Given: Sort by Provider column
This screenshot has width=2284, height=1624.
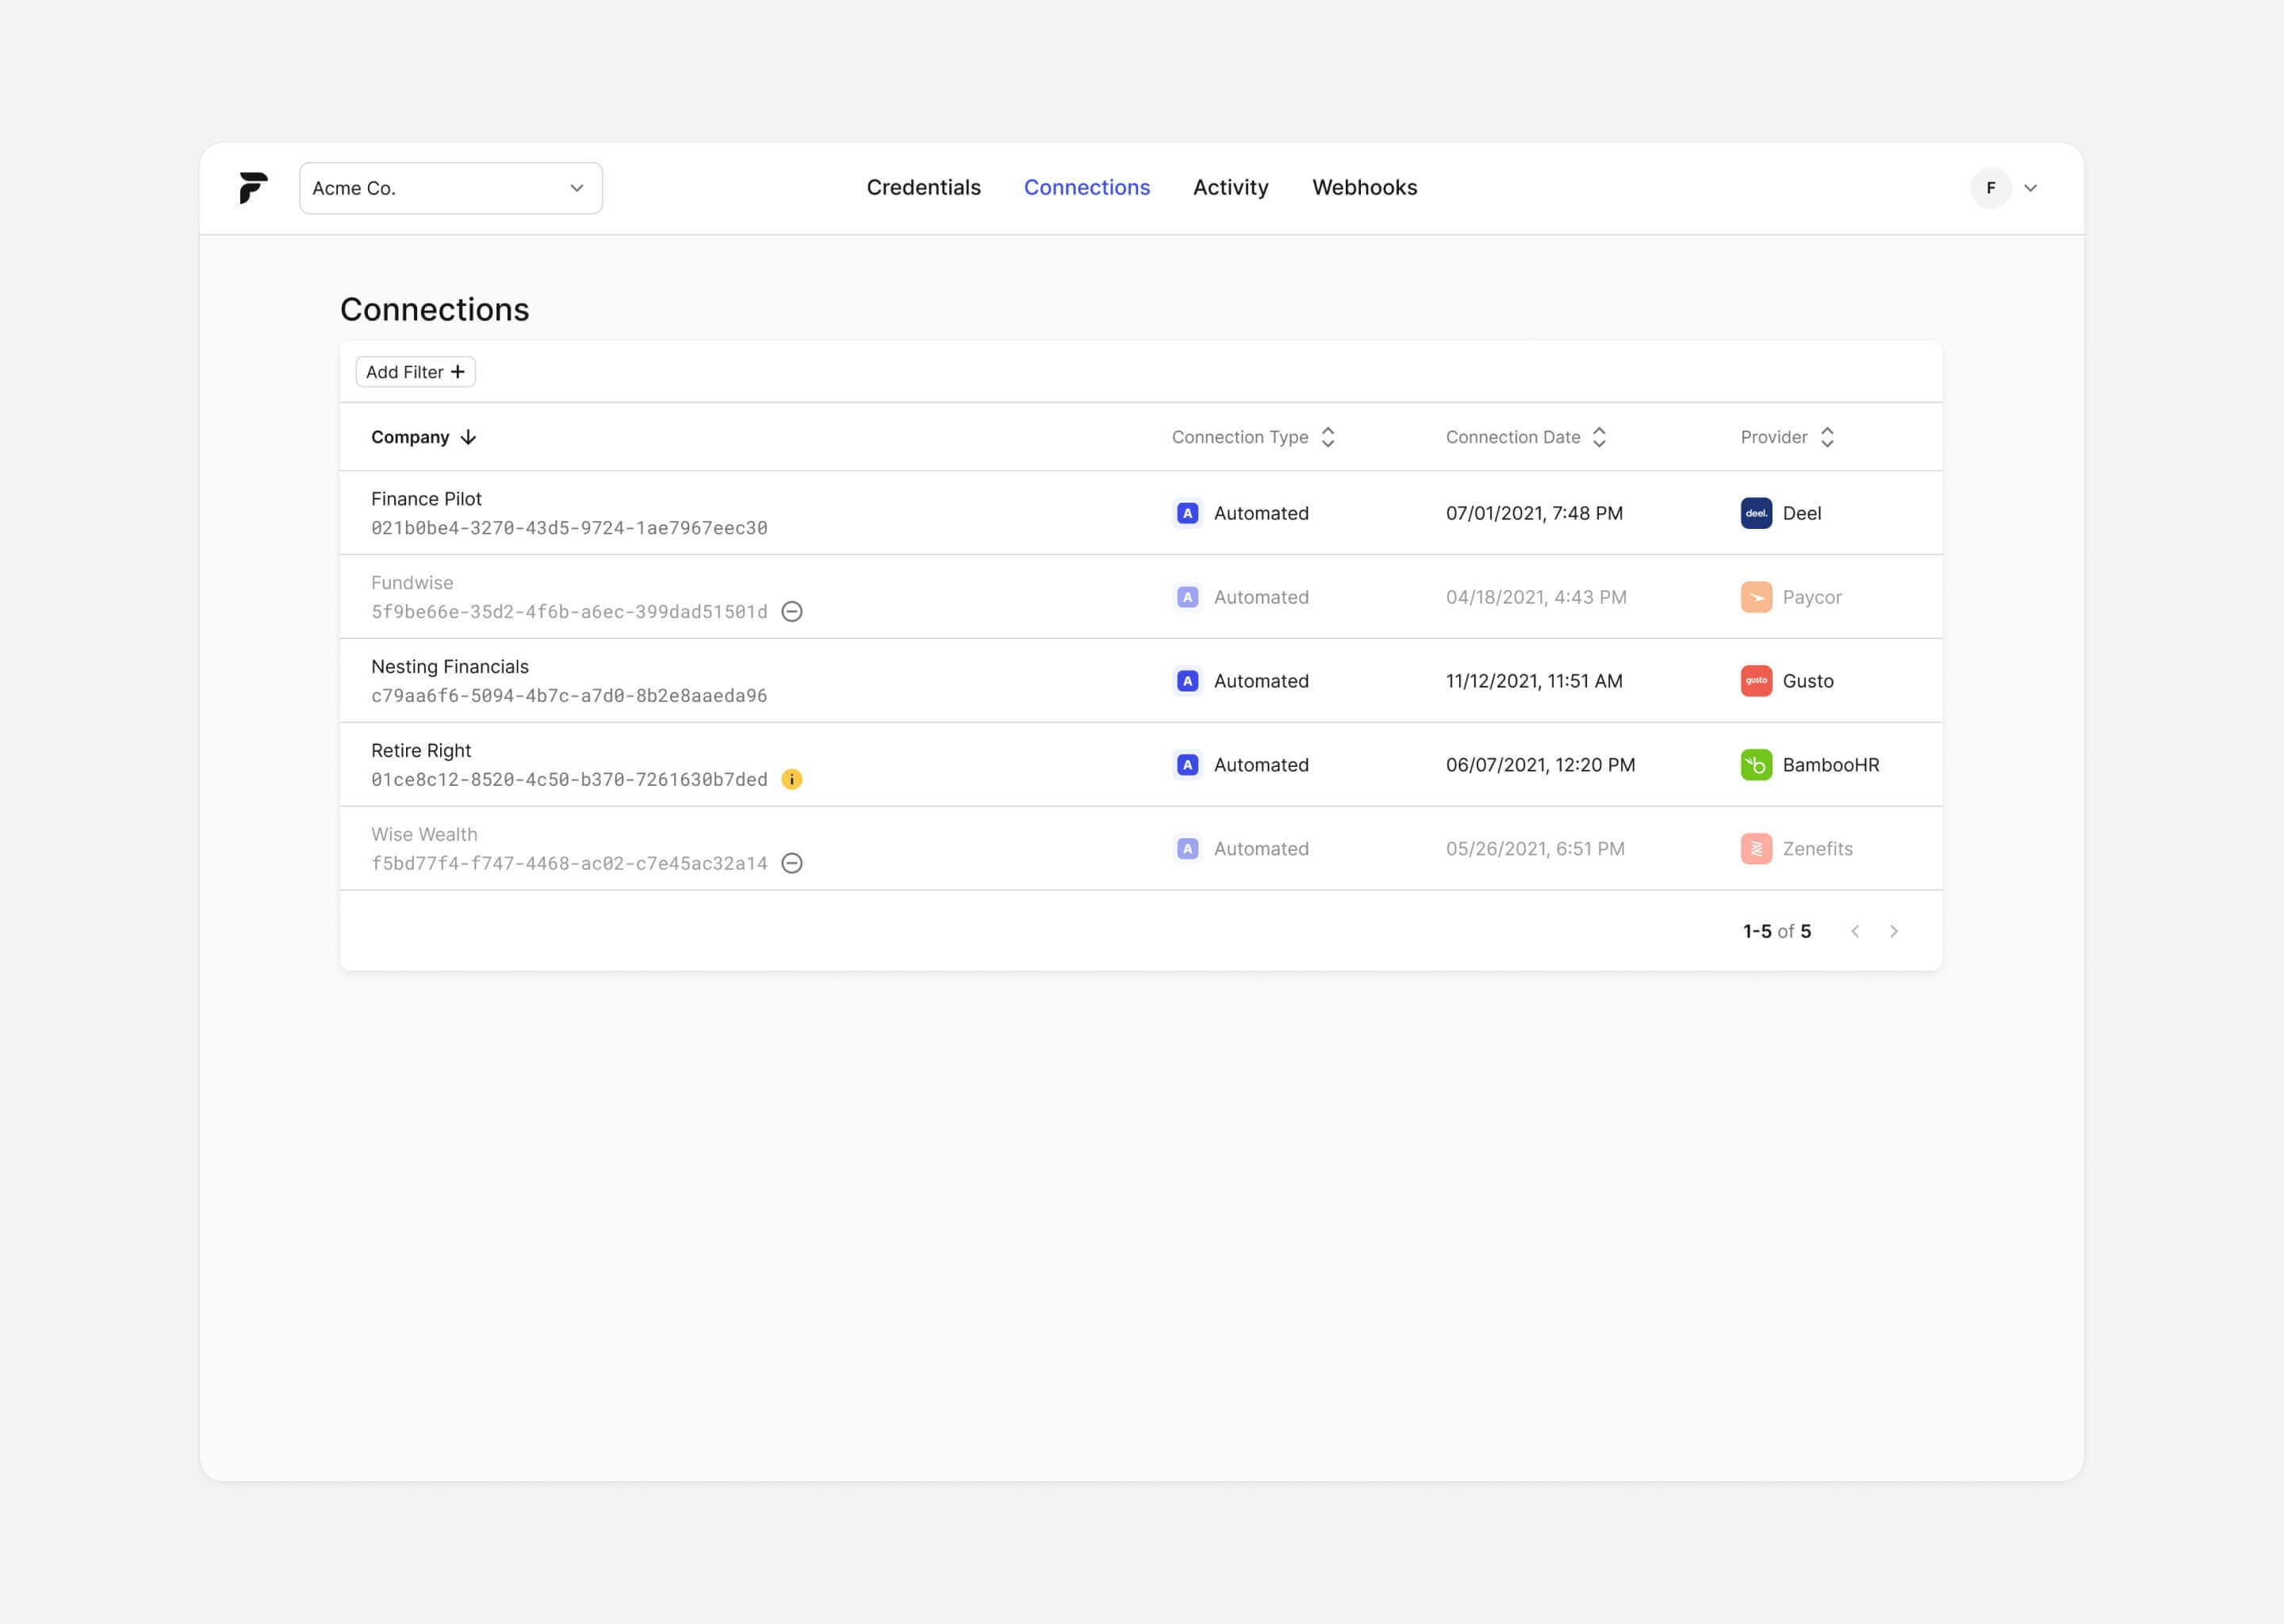Looking at the screenshot, I should [1774, 437].
